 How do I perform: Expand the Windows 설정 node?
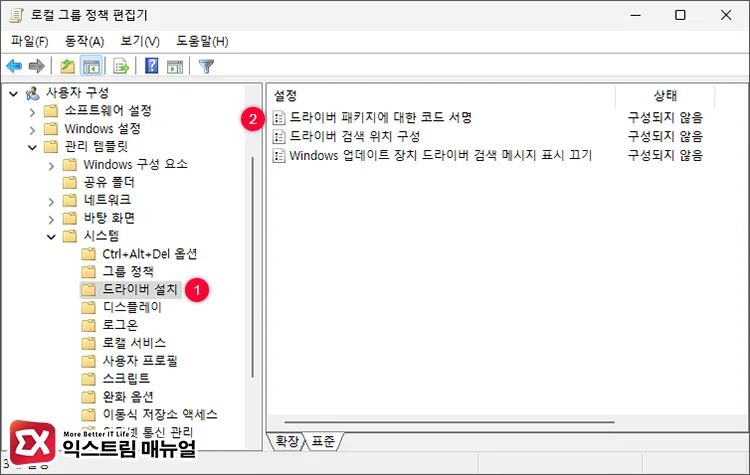coord(32,130)
